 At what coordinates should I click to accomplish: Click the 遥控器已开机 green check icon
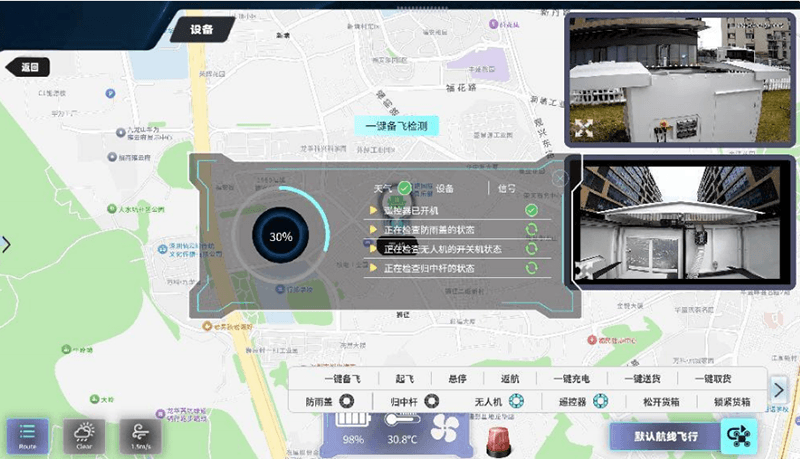point(531,210)
